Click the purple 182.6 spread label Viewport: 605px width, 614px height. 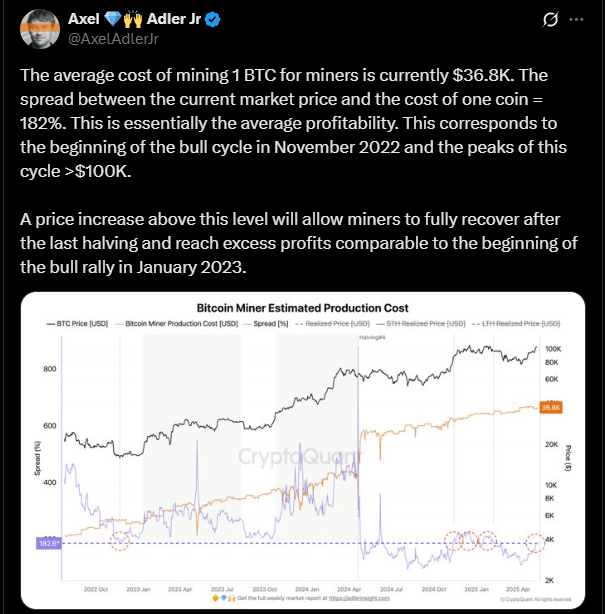[49, 543]
